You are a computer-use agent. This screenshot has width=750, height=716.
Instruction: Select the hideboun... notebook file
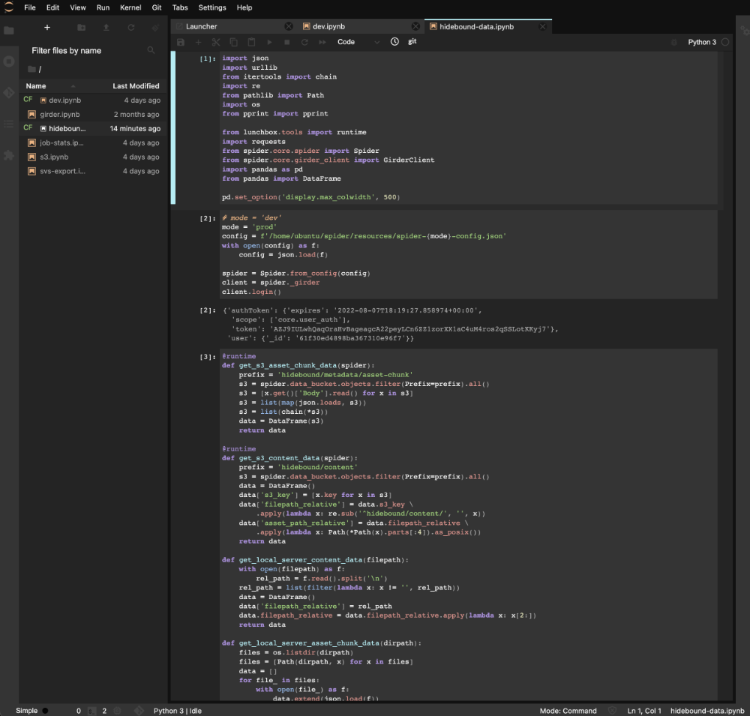pos(93,129)
